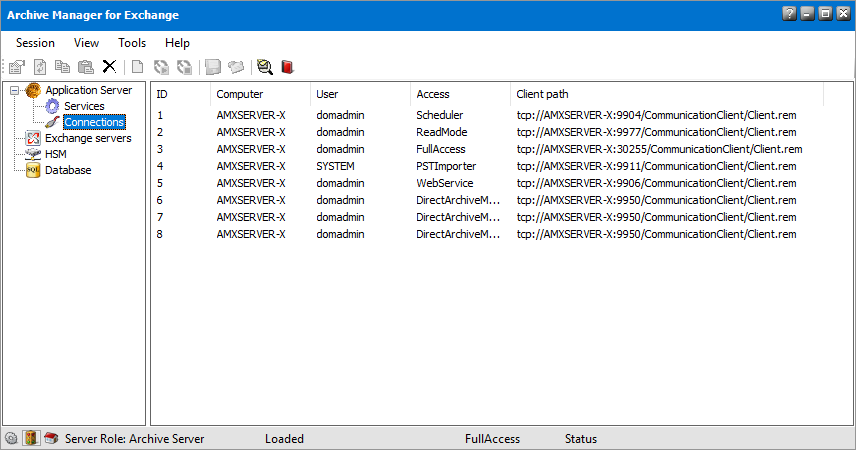
Task: Click the client path with port 9911
Action: click(656, 166)
